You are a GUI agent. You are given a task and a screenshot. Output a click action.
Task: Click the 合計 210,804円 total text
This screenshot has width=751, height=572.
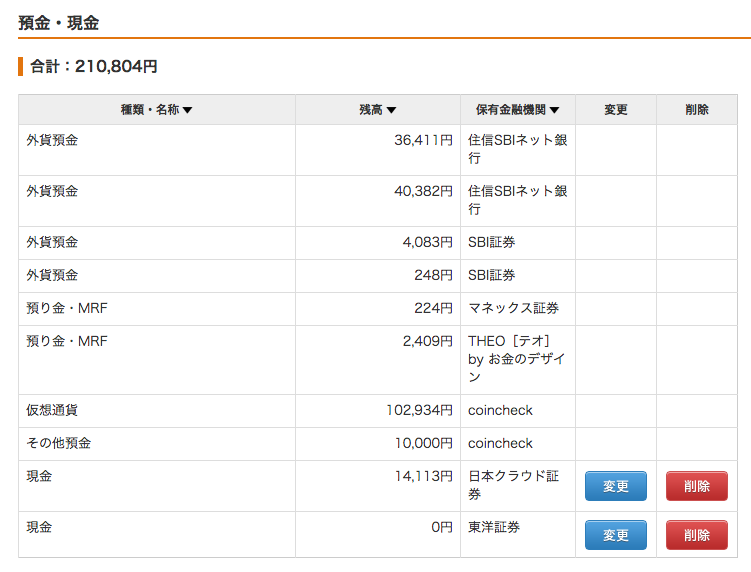94,66
